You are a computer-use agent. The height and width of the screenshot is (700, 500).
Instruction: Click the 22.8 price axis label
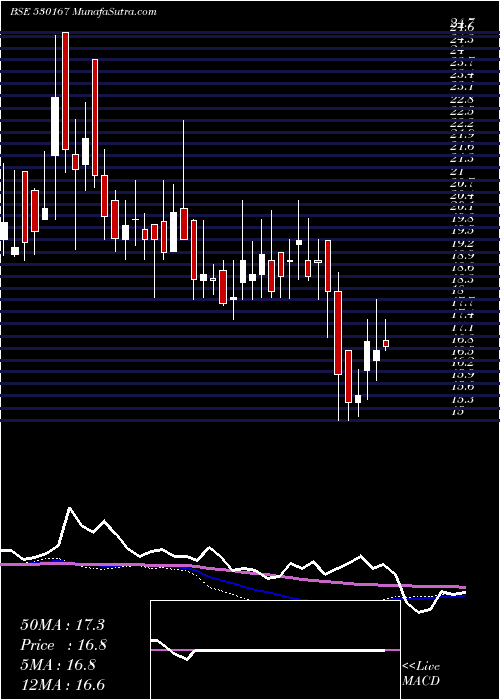coord(463,99)
